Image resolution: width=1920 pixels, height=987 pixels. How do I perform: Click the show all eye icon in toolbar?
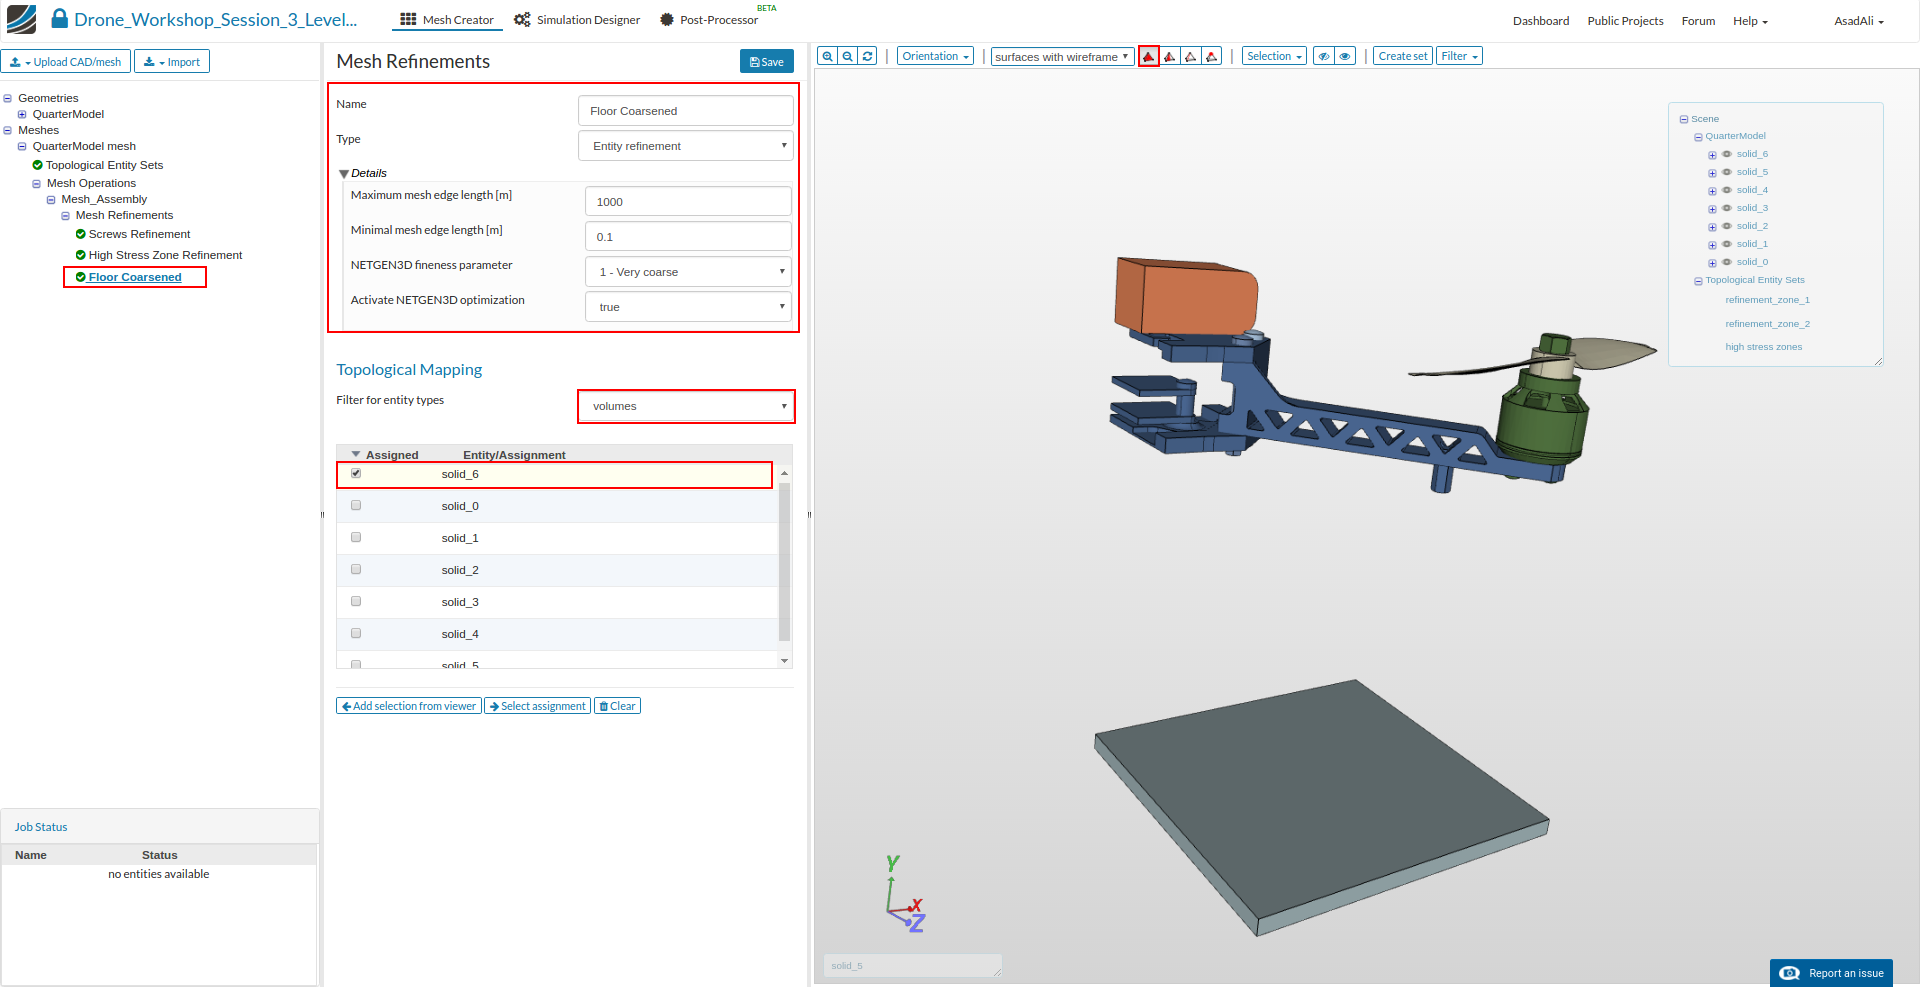1346,57
